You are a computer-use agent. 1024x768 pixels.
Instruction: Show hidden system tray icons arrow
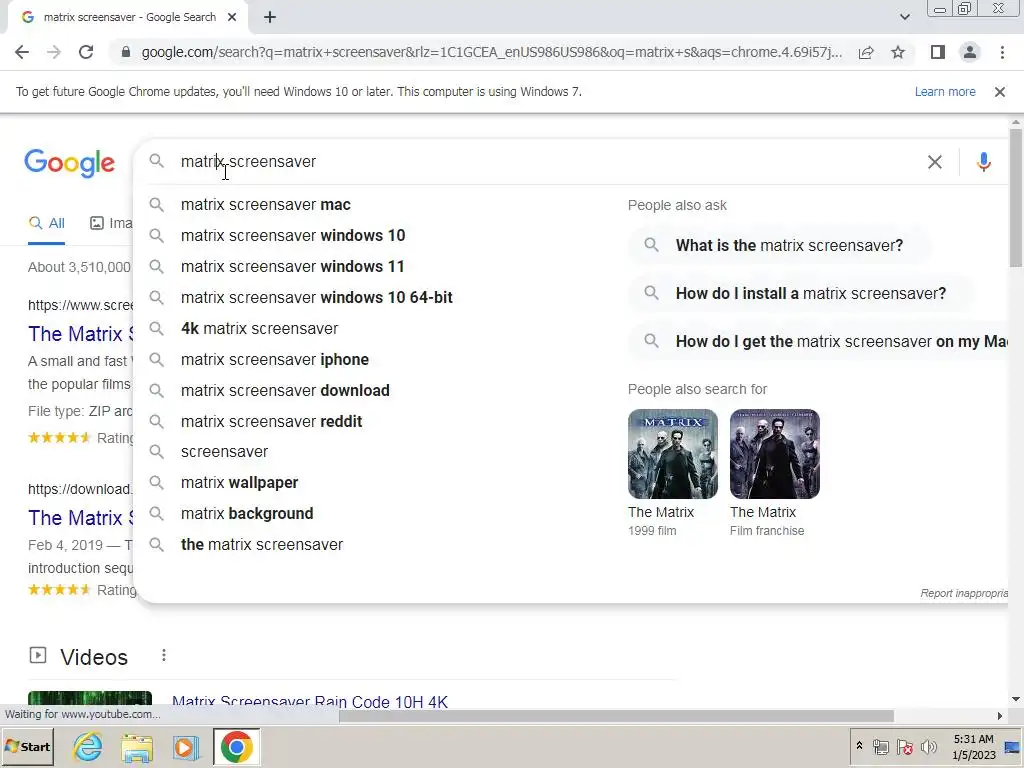coord(859,746)
